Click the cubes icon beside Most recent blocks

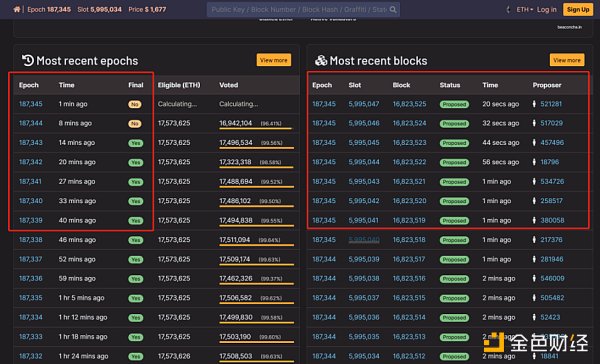[321, 60]
